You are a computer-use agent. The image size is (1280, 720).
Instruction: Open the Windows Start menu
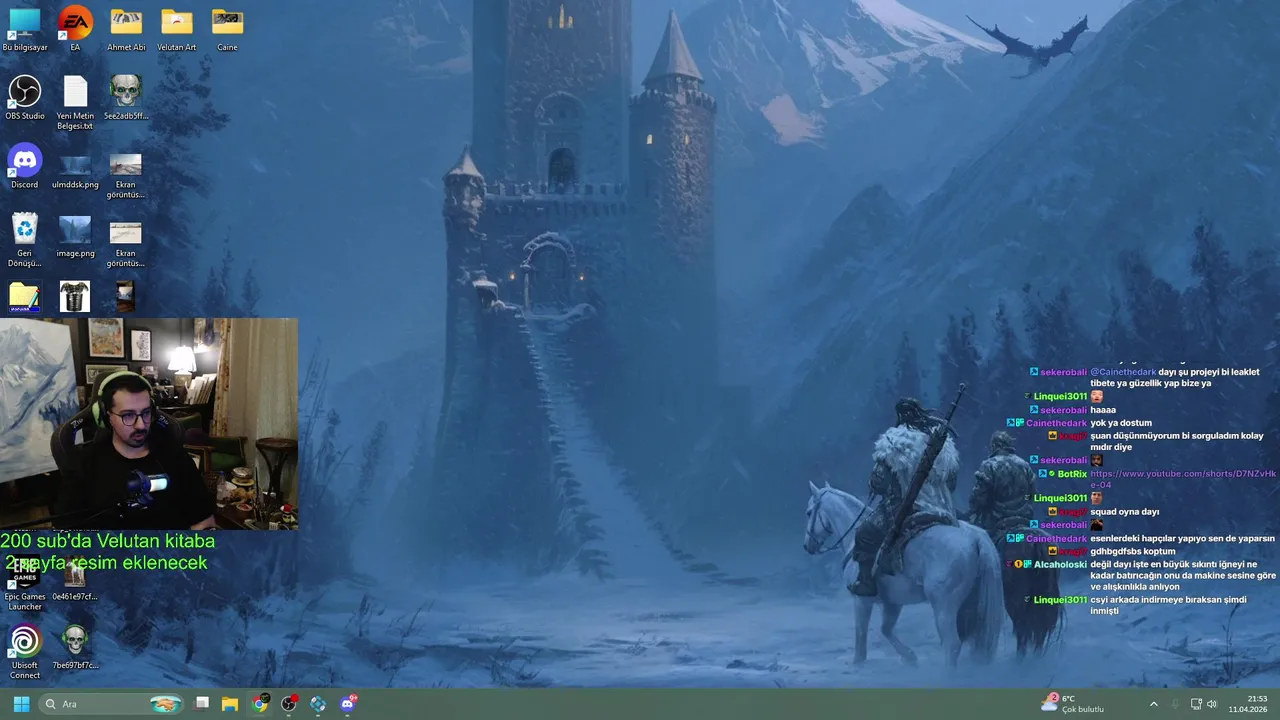click(21, 704)
